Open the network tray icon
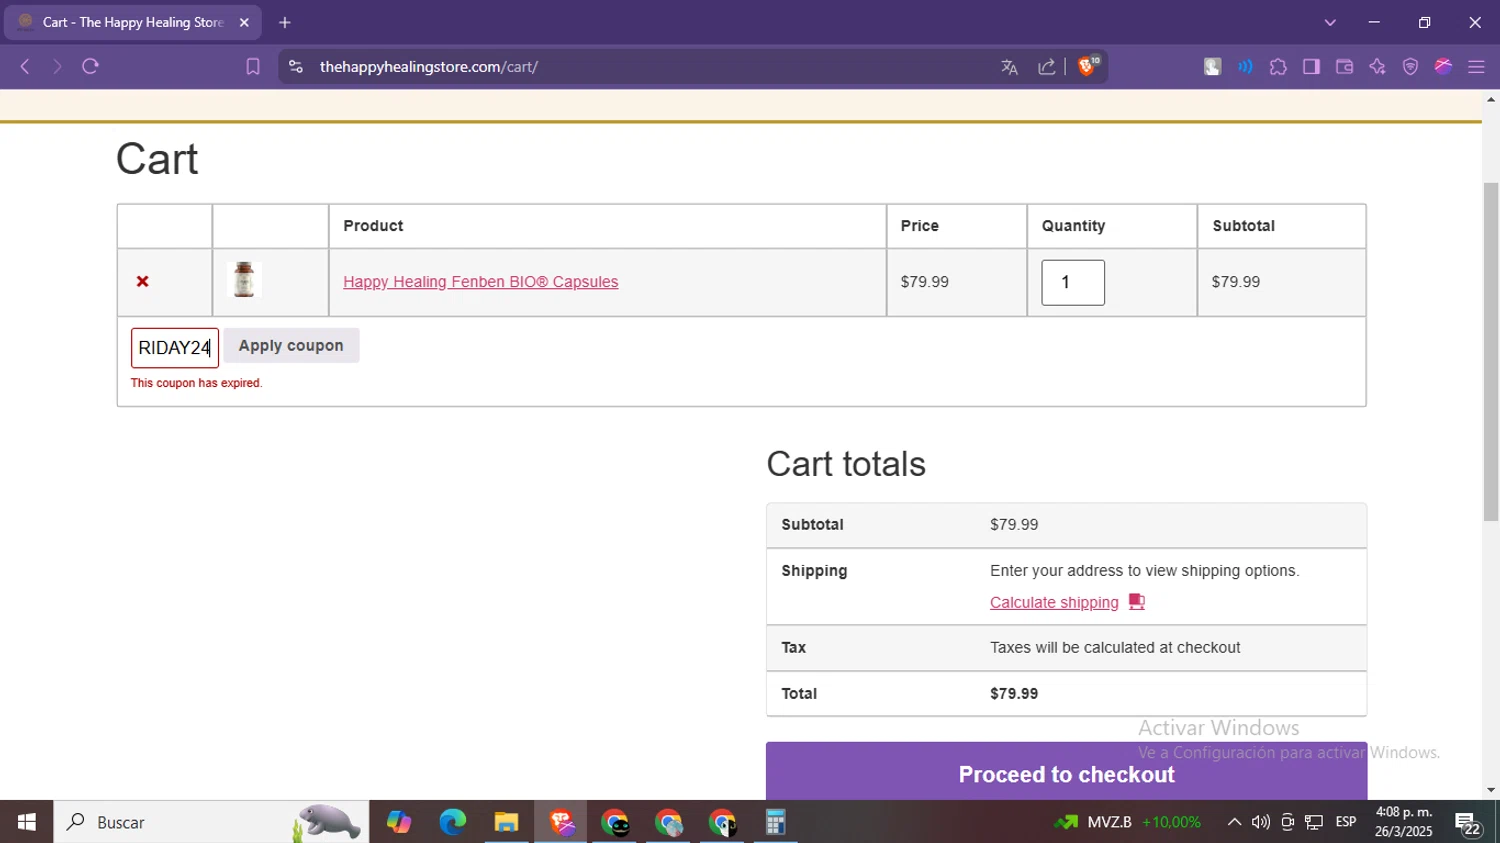 pos(1314,822)
